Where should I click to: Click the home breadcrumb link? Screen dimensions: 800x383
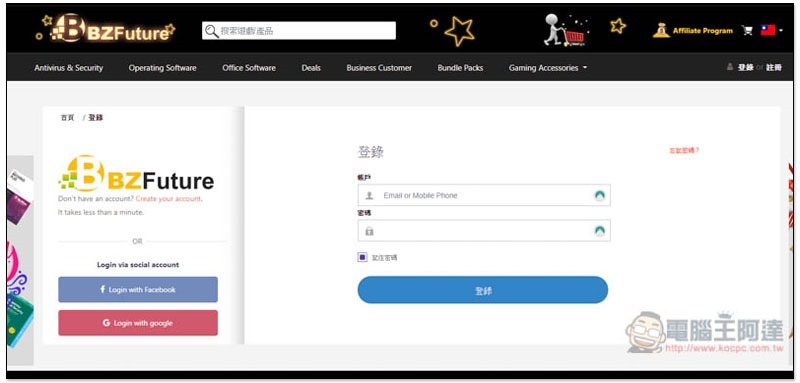pyautogui.click(x=67, y=118)
